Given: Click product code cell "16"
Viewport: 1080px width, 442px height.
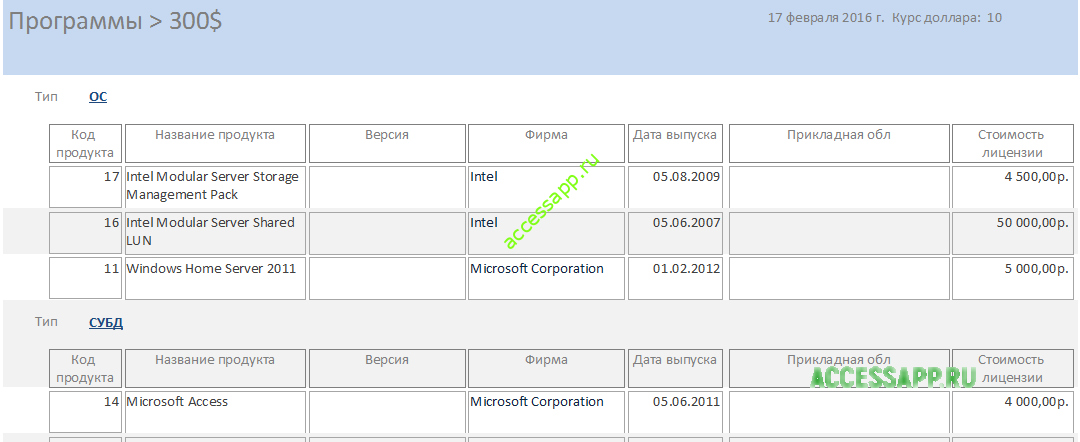Looking at the screenshot, I should click(x=85, y=233).
